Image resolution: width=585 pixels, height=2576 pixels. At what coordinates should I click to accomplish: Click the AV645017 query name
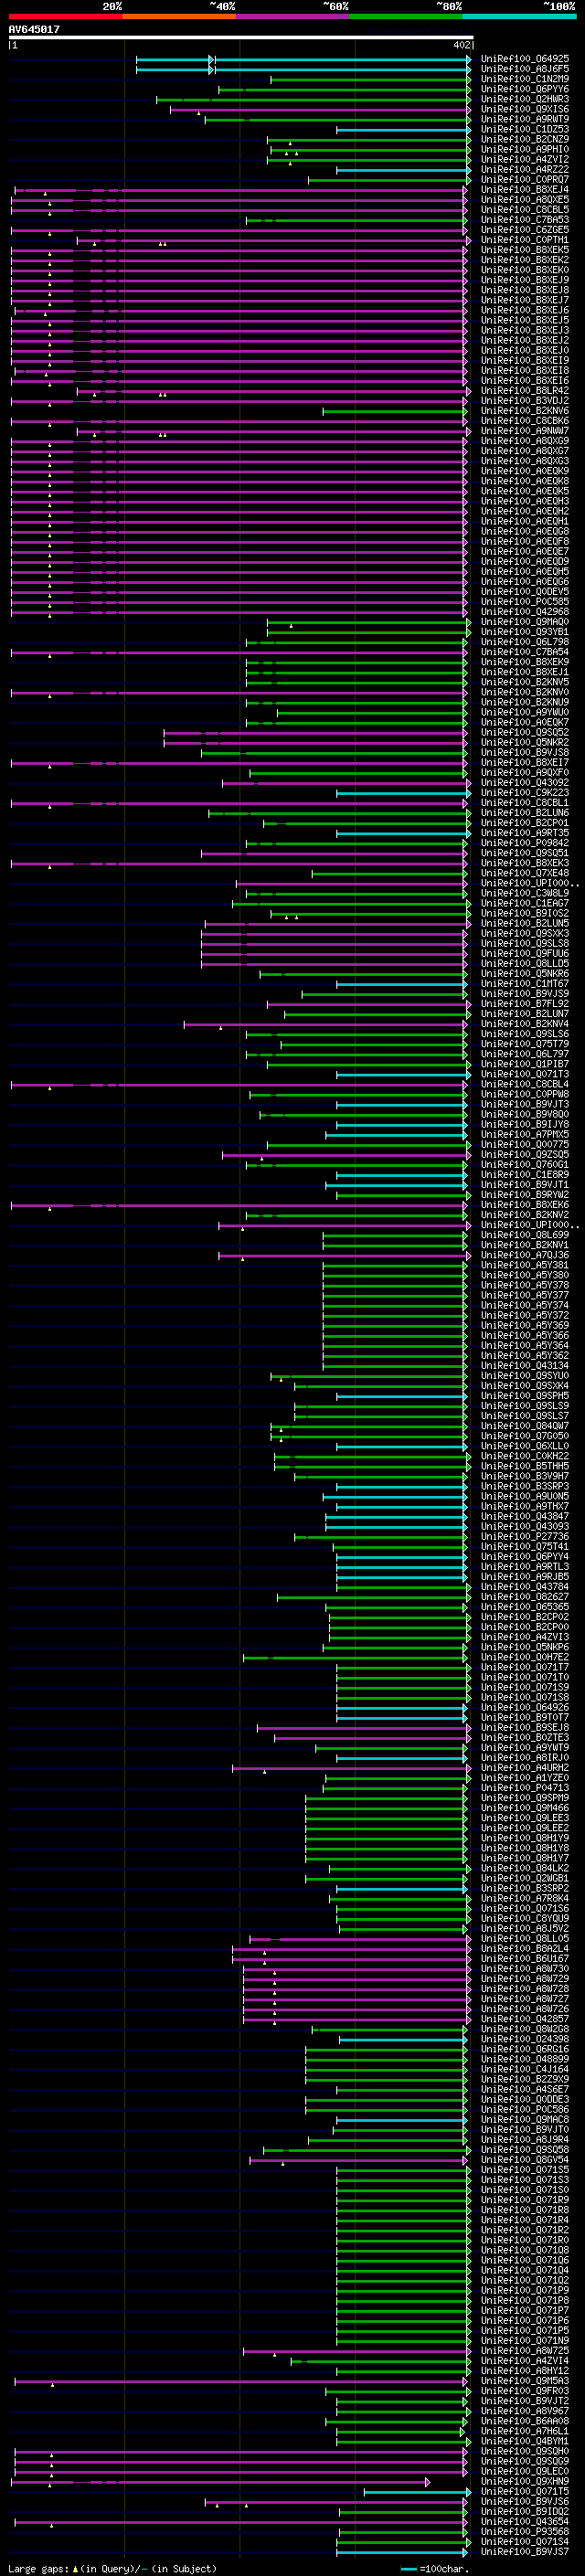coord(34,30)
